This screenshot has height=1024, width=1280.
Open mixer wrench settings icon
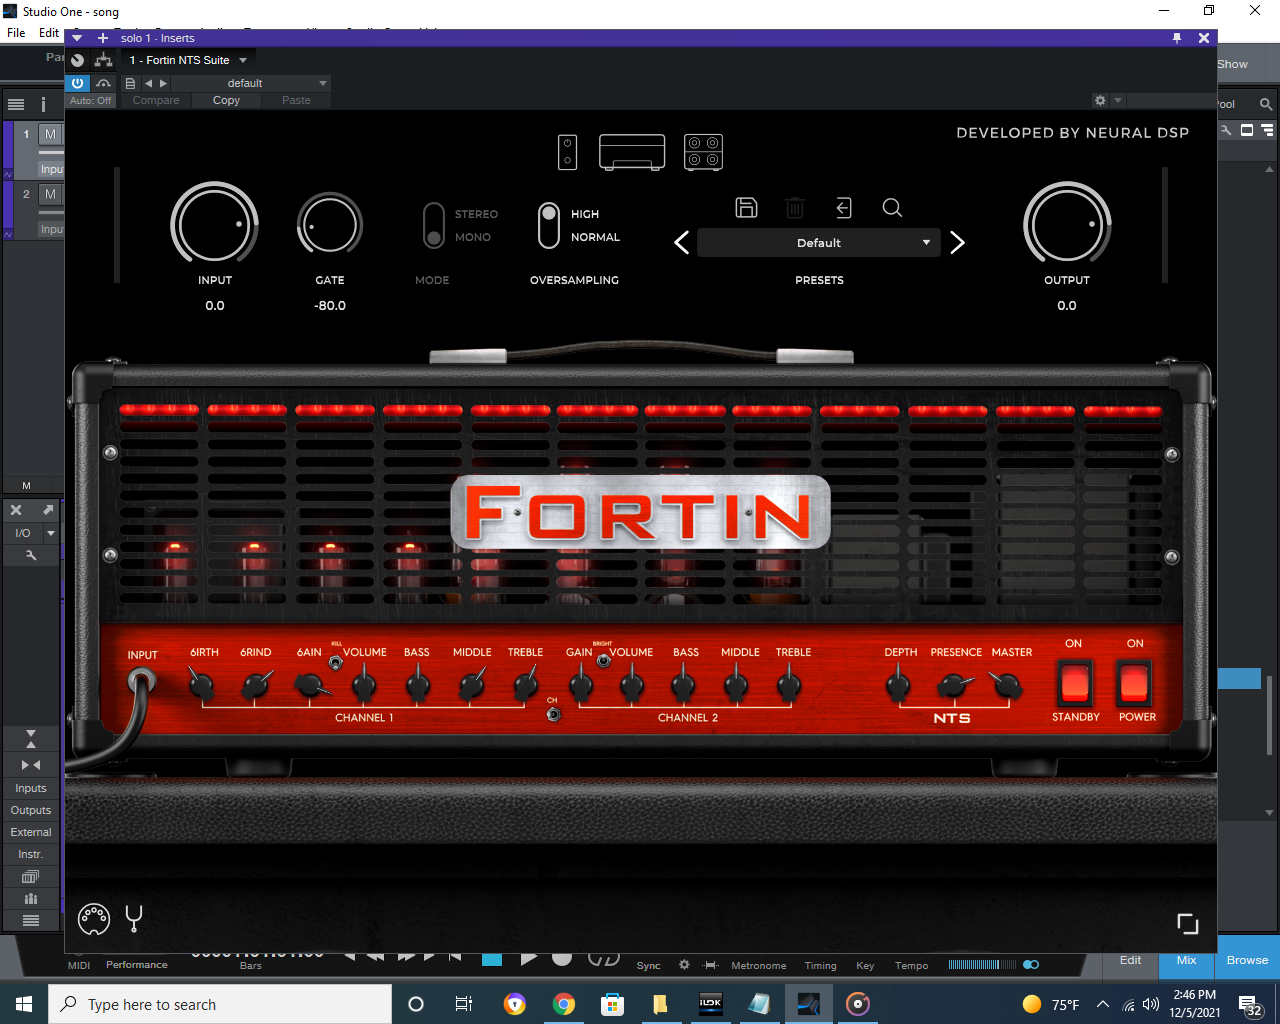click(x=31, y=555)
